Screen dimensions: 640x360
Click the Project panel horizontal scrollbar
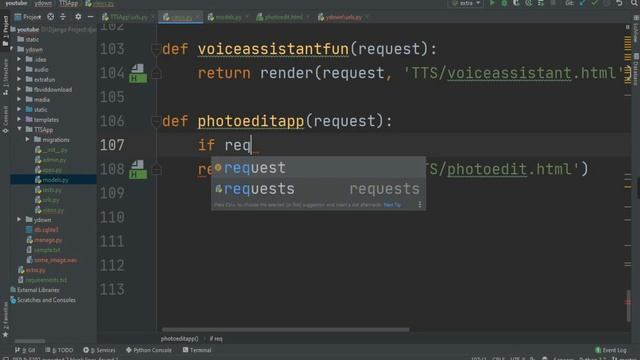[30, 341]
